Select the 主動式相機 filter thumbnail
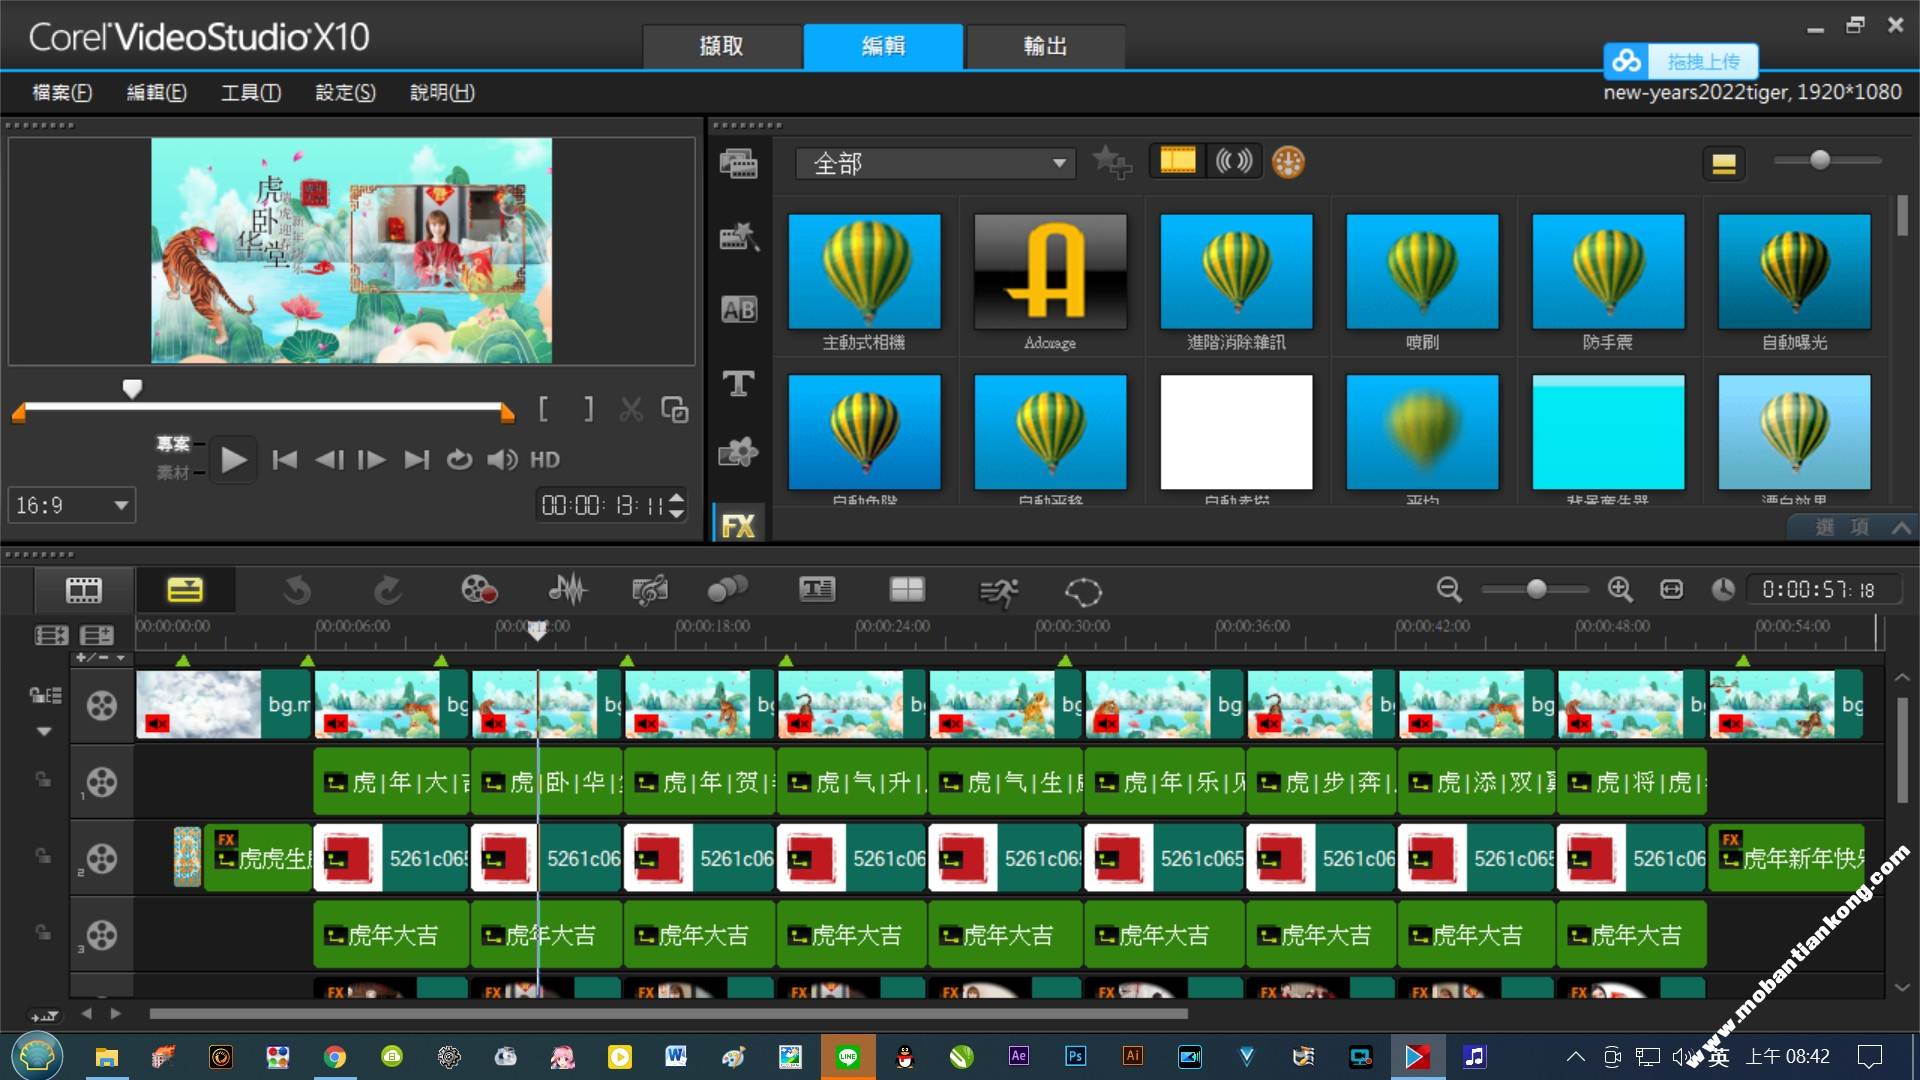This screenshot has width=1920, height=1080. click(x=864, y=272)
